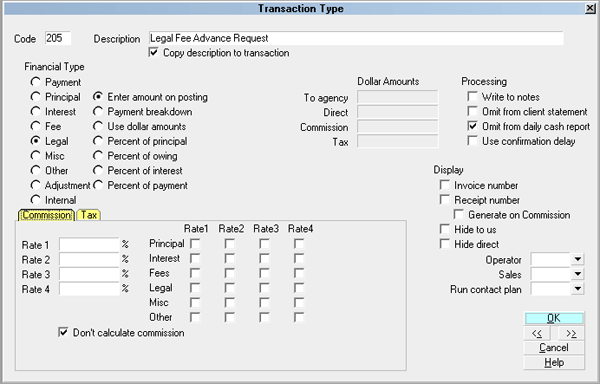The height and width of the screenshot is (384, 600).
Task: Select the Payment financial type
Action: coord(36,82)
